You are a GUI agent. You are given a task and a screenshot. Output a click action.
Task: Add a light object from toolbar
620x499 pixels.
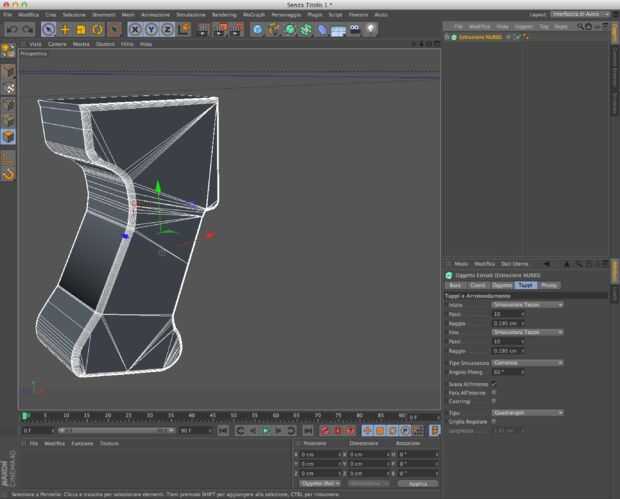[x=371, y=30]
